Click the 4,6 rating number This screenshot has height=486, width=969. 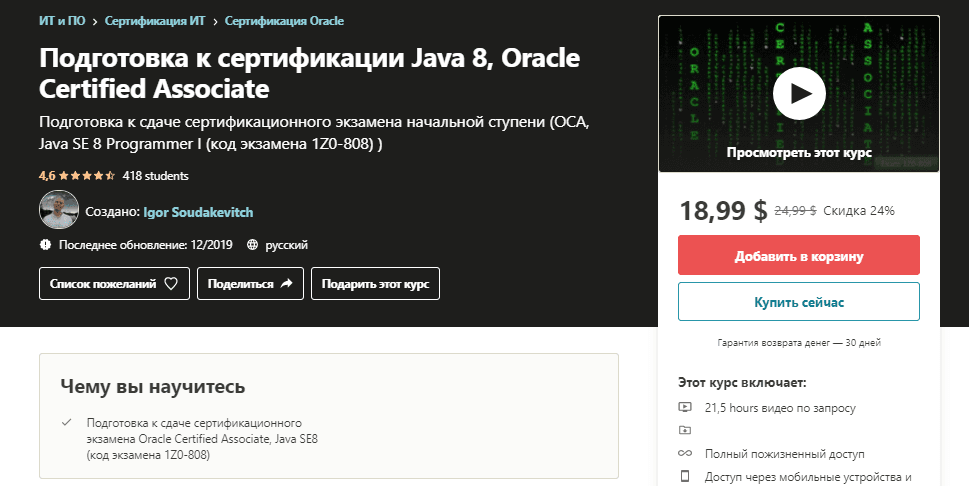click(47, 176)
